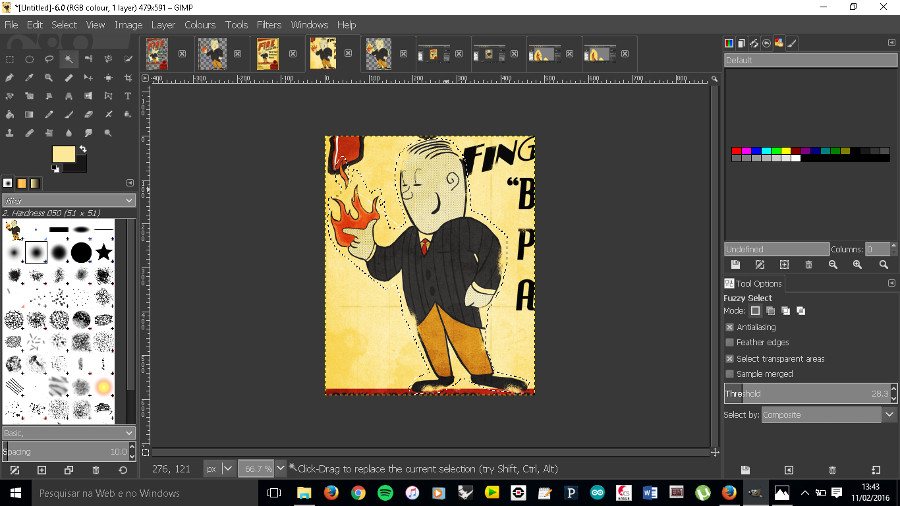Toggle Select transparent areas checkbox
Screen dimensions: 900x506
click(730, 359)
